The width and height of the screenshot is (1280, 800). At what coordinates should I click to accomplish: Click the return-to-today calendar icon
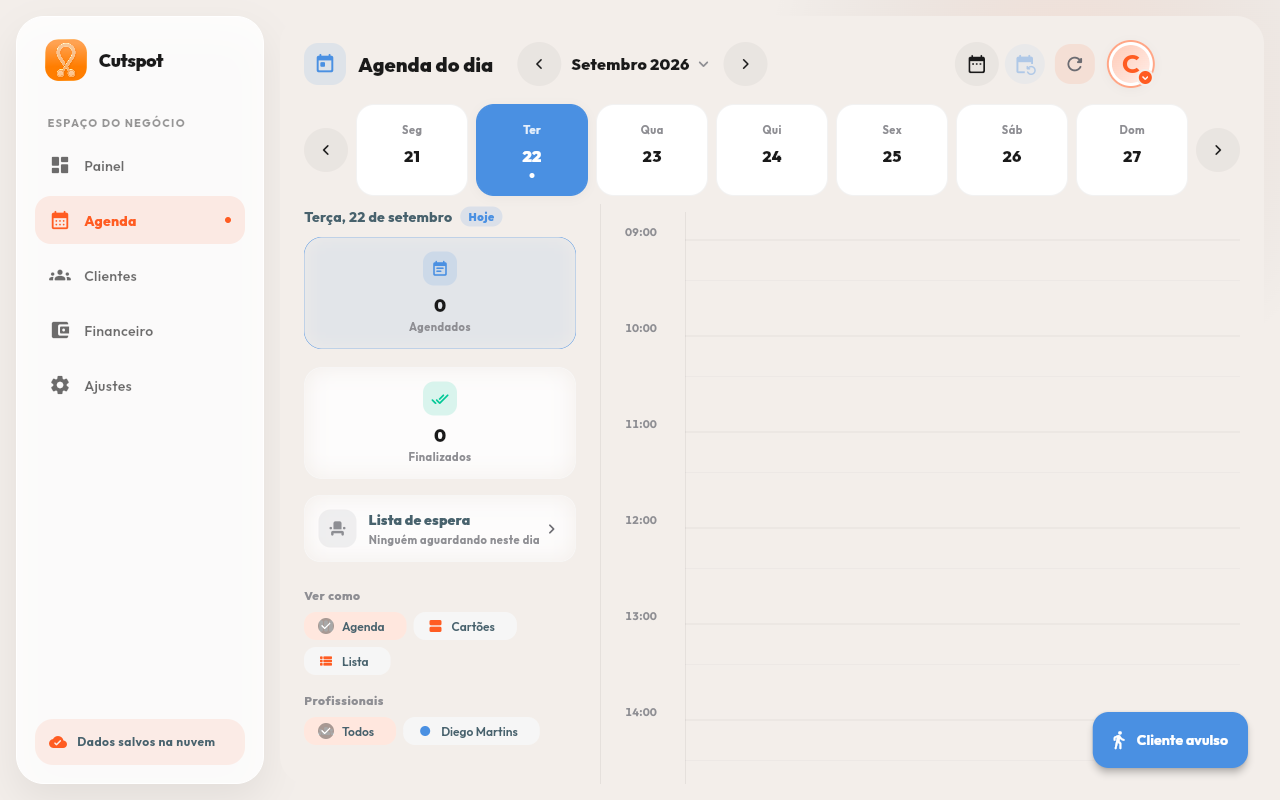pyautogui.click(x=1025, y=64)
